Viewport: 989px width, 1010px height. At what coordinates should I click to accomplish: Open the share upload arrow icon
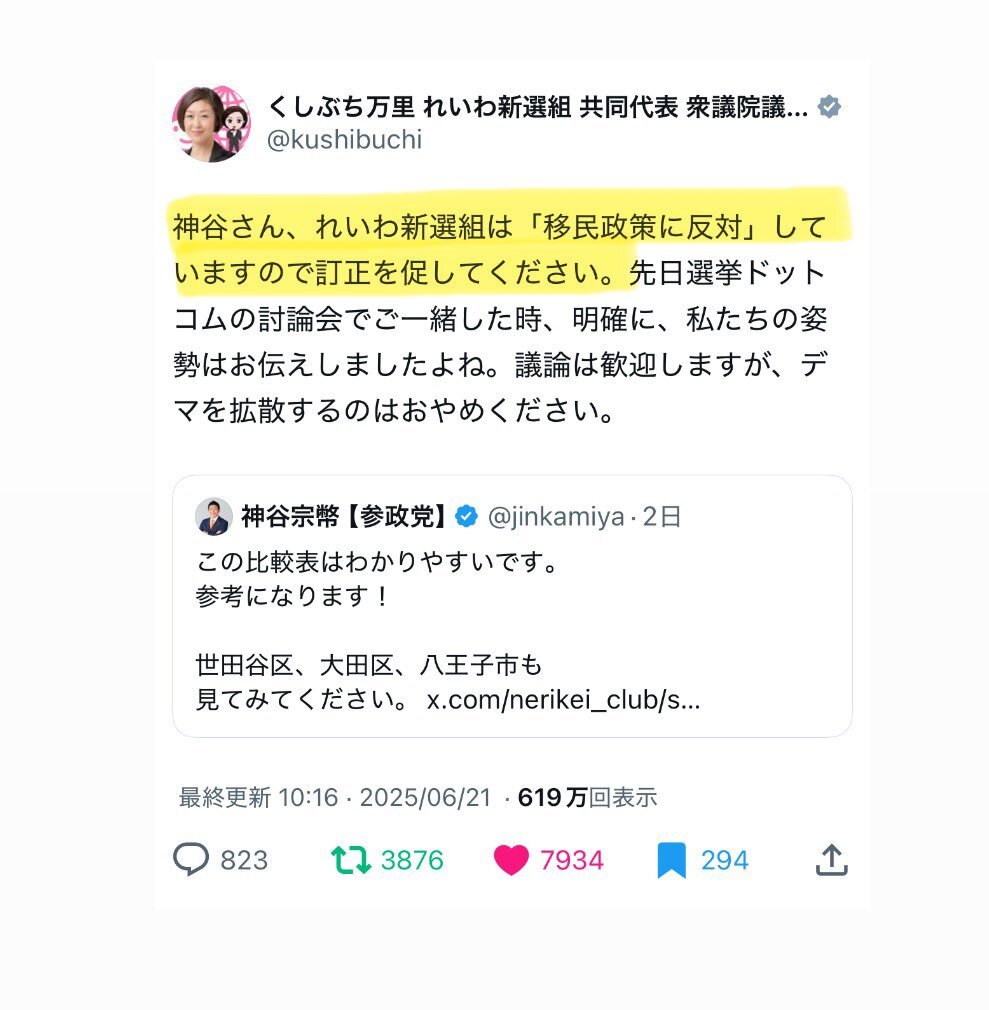pyautogui.click(x=831, y=859)
